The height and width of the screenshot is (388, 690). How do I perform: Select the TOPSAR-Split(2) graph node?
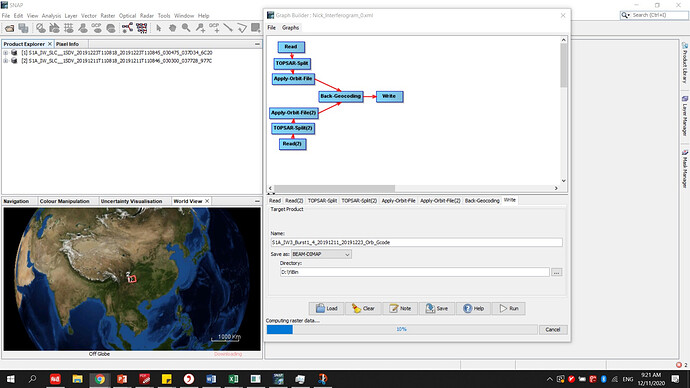[x=293, y=128]
